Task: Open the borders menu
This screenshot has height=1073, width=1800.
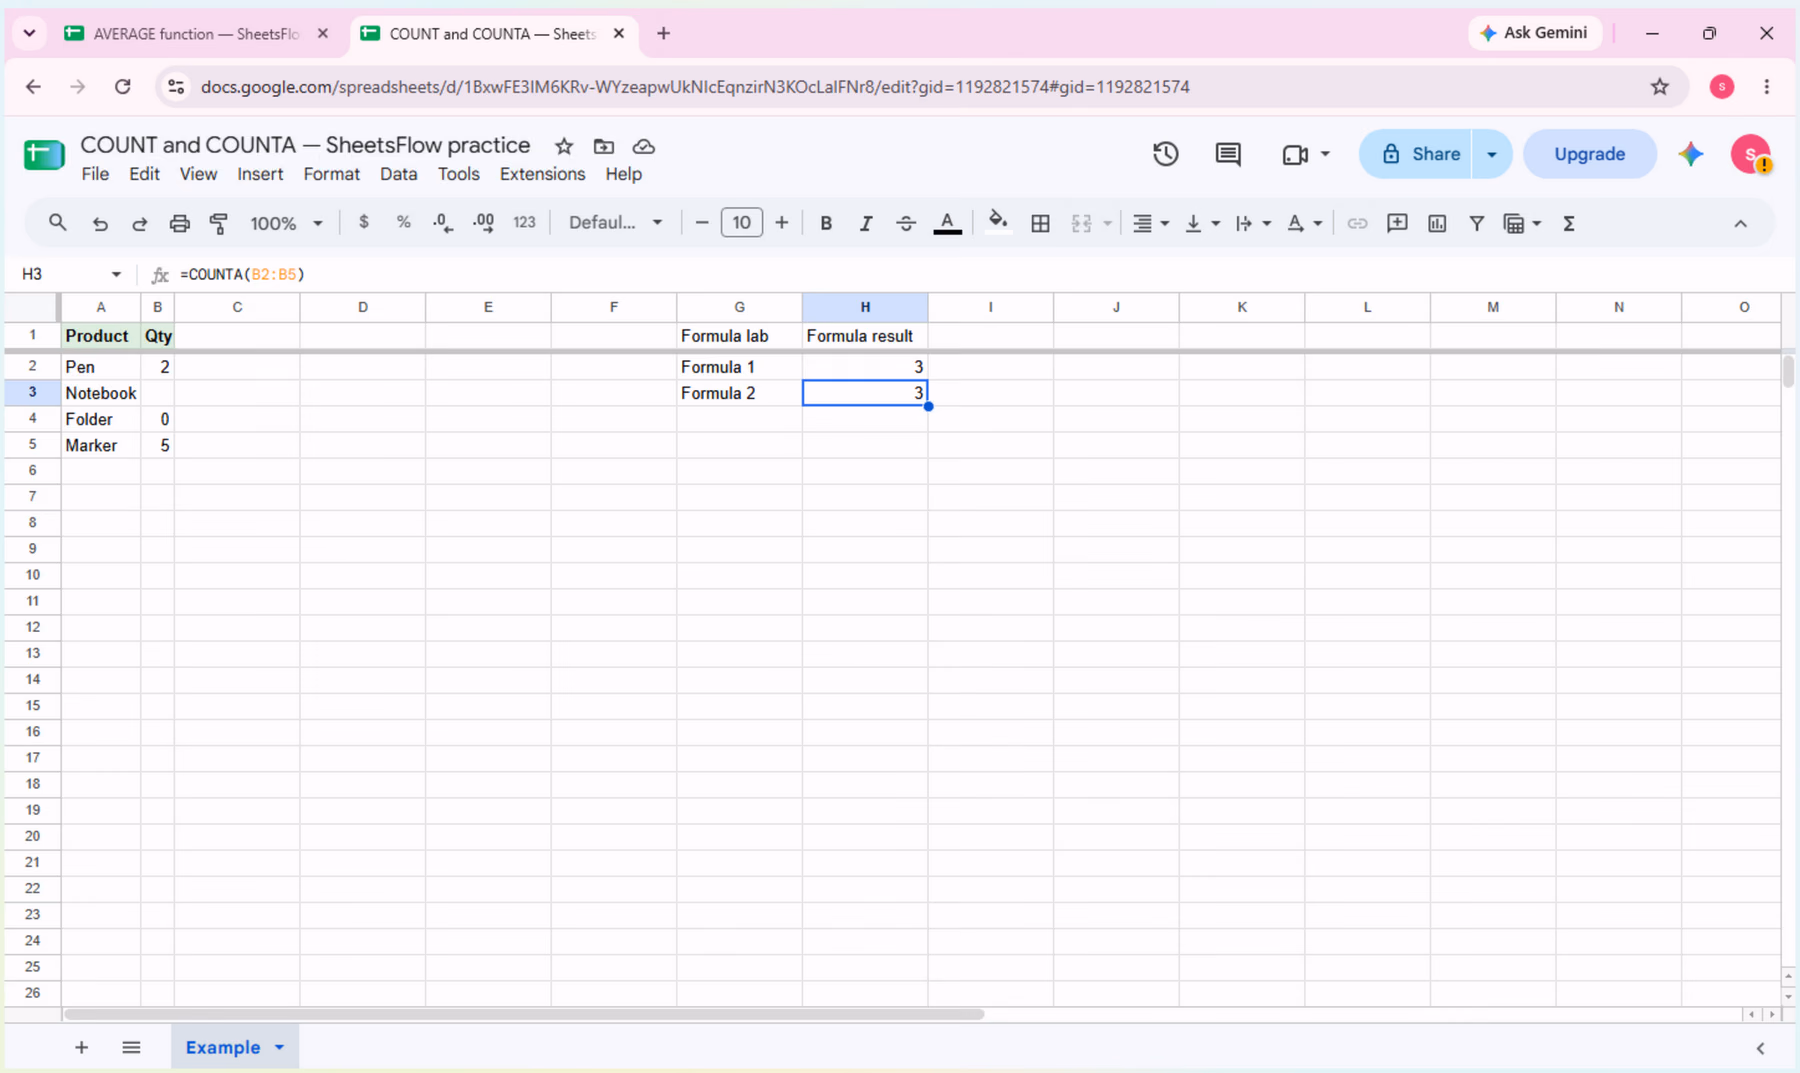Action: pyautogui.click(x=1040, y=223)
